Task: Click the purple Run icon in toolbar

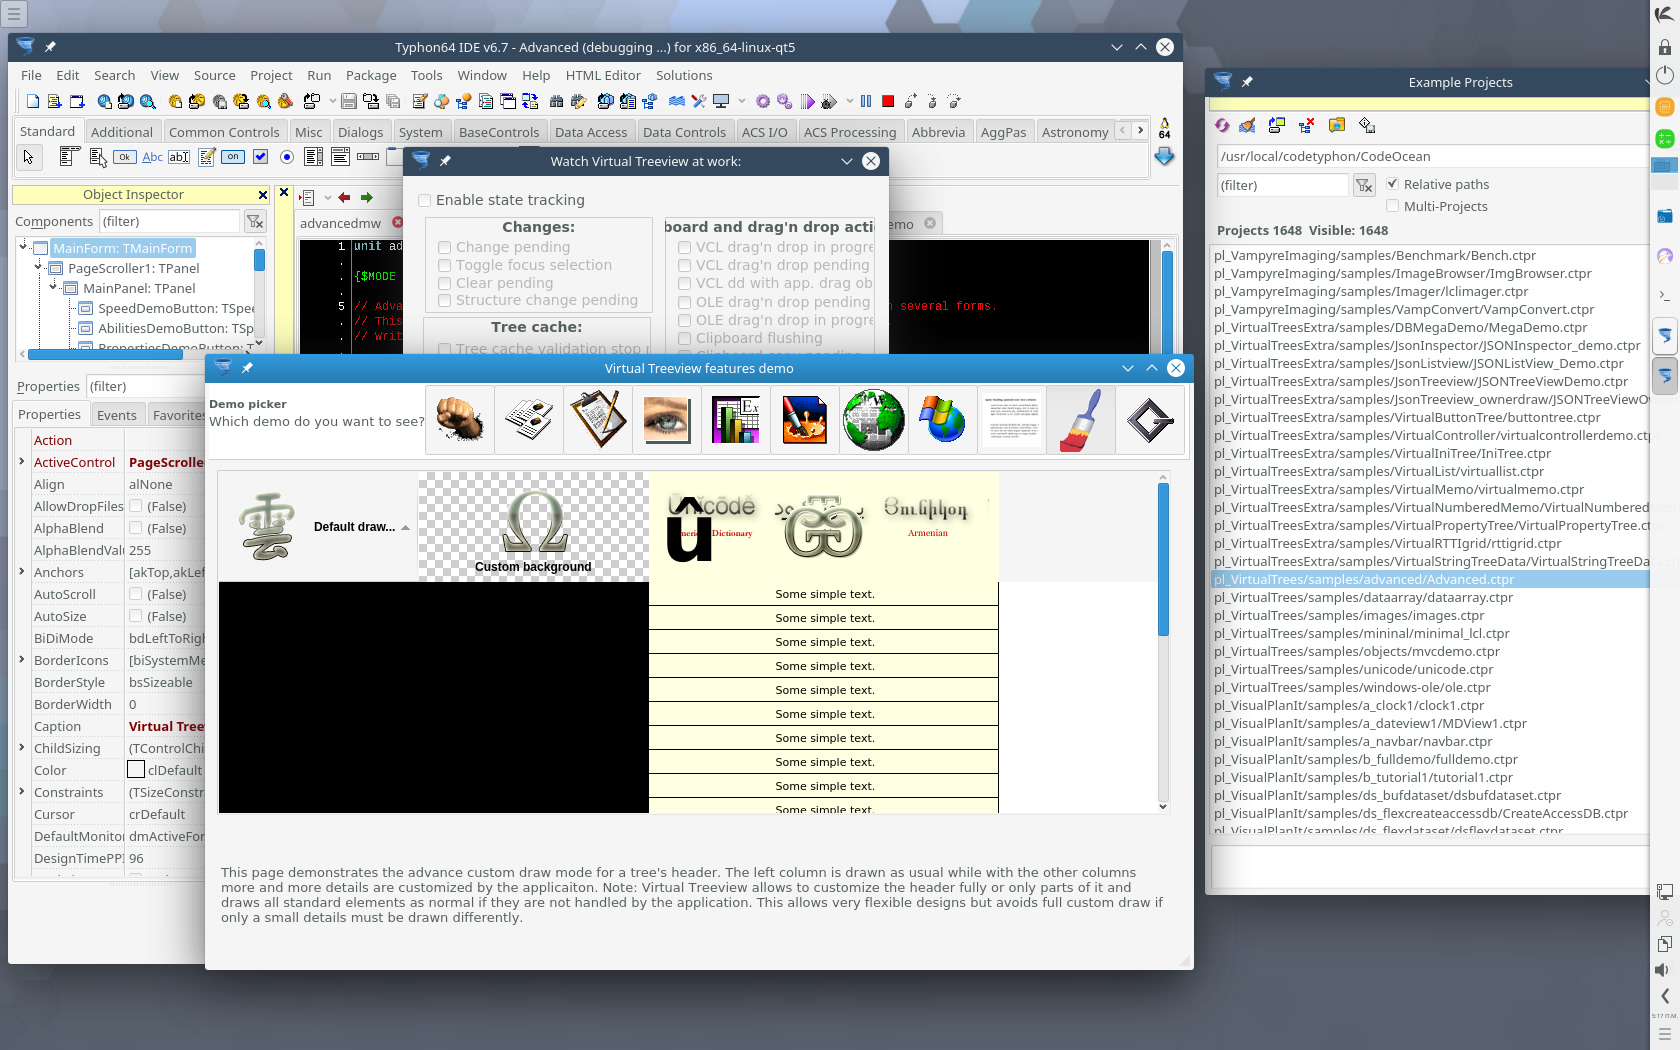Action: 808,101
